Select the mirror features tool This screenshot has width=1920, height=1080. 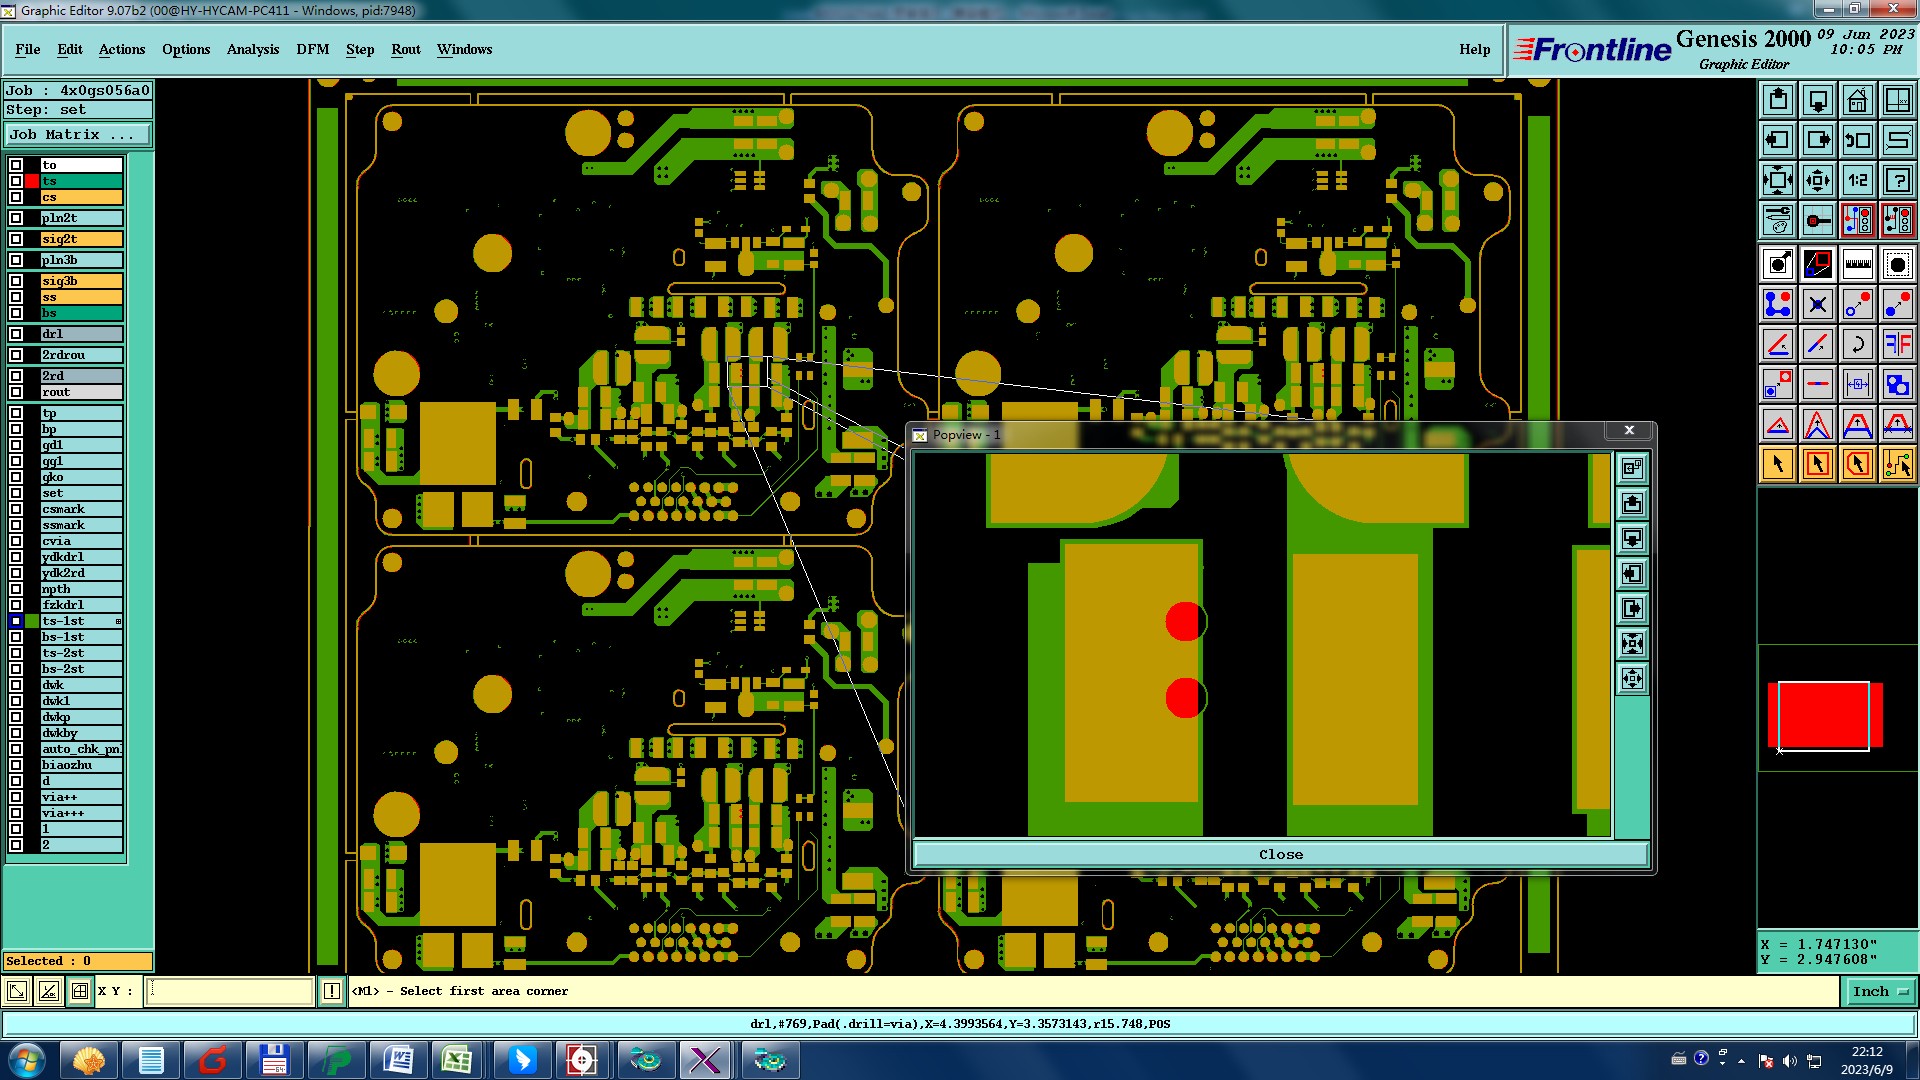tap(1897, 345)
